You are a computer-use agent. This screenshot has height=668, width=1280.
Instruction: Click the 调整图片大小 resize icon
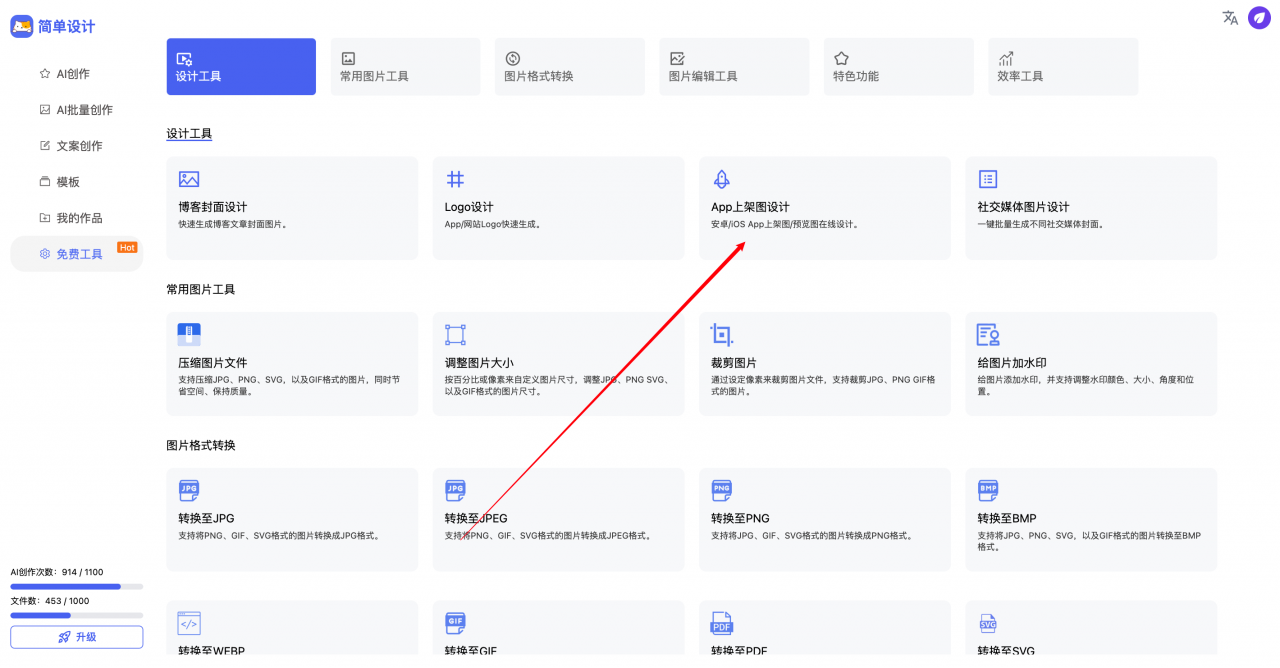455,335
